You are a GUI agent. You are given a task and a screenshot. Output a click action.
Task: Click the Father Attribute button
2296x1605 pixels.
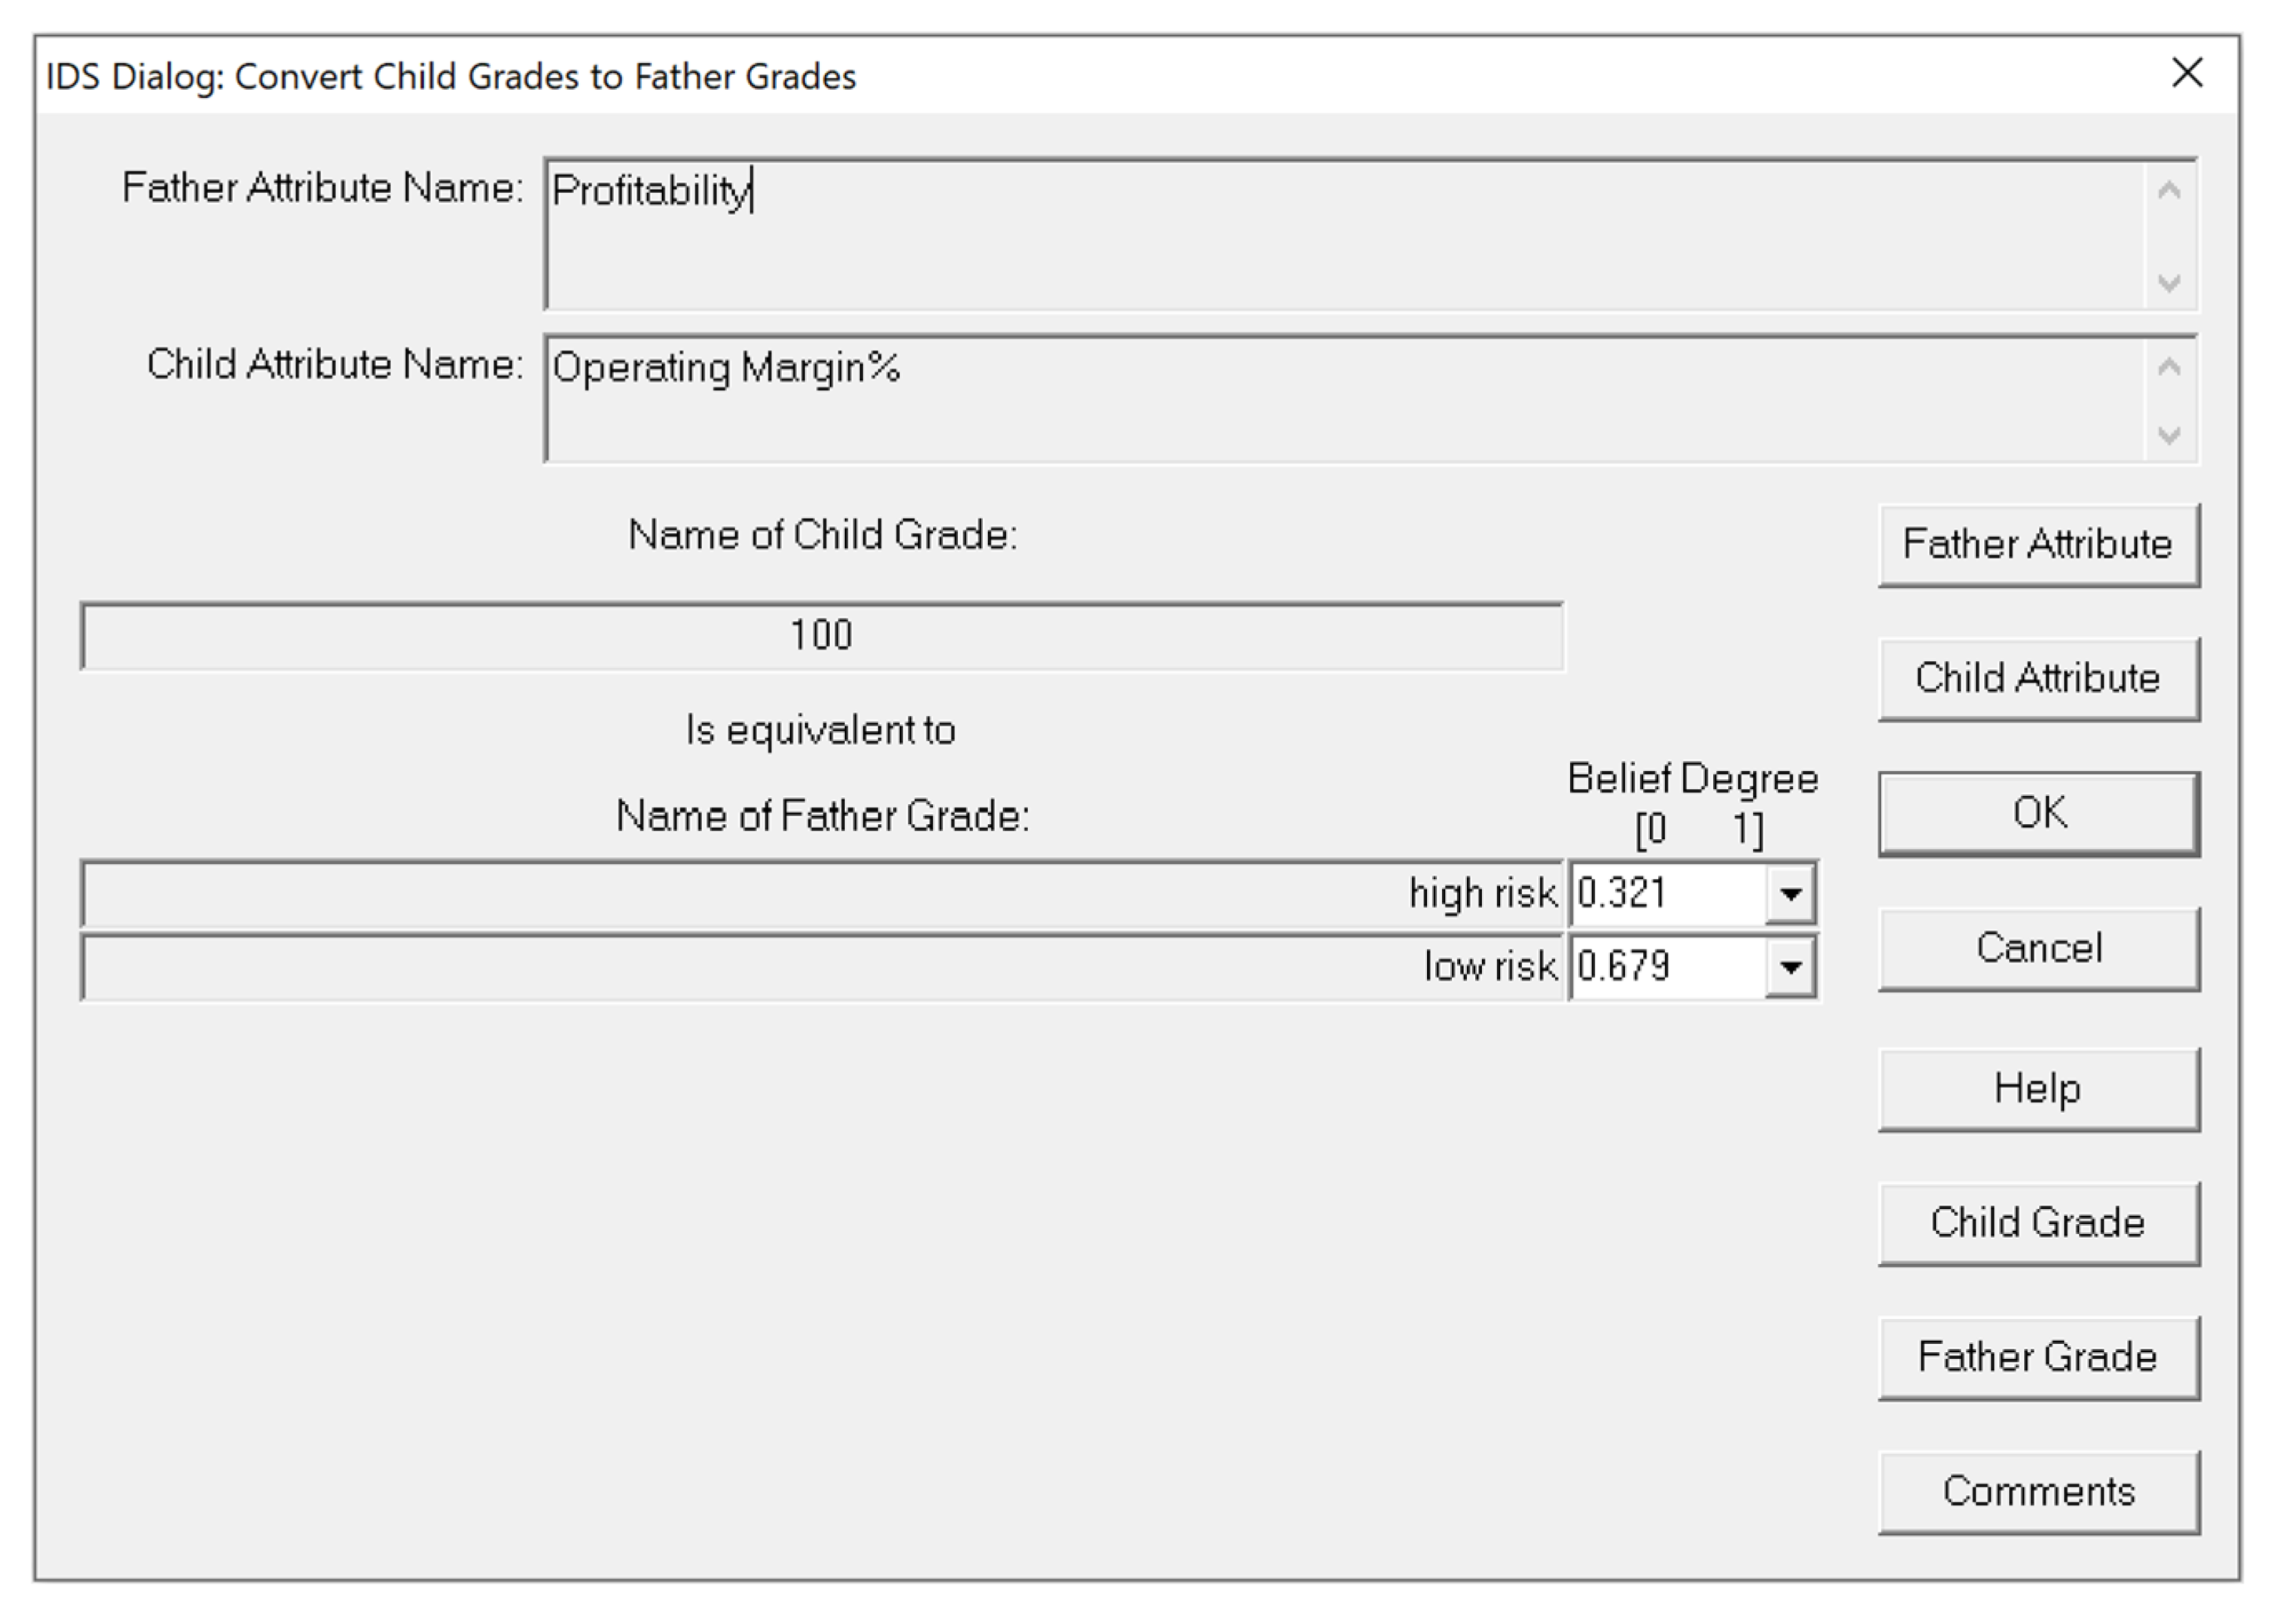click(x=2038, y=545)
